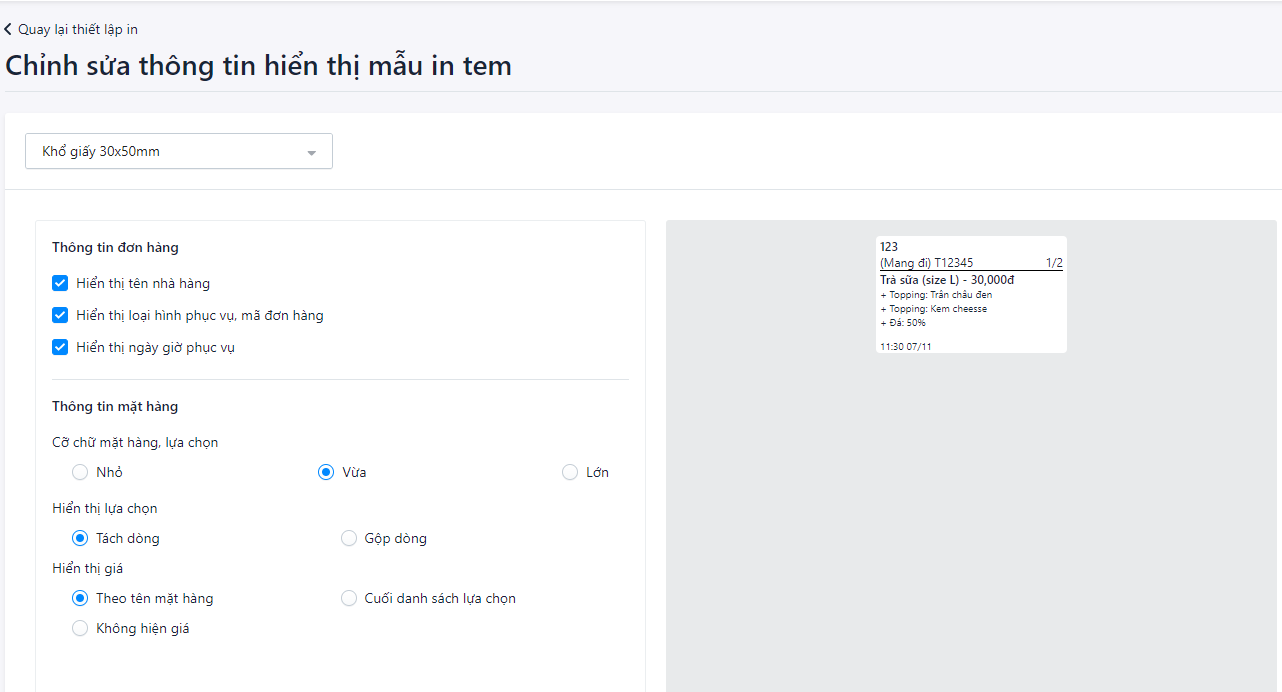
Task: Click the '1/2' label count in preview
Action: point(1054,263)
